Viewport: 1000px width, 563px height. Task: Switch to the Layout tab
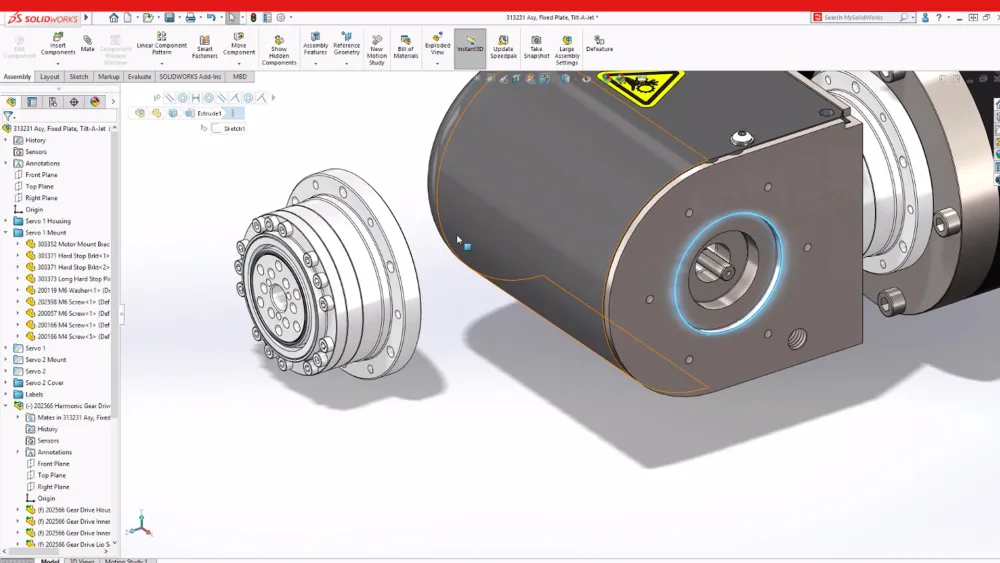tap(49, 77)
